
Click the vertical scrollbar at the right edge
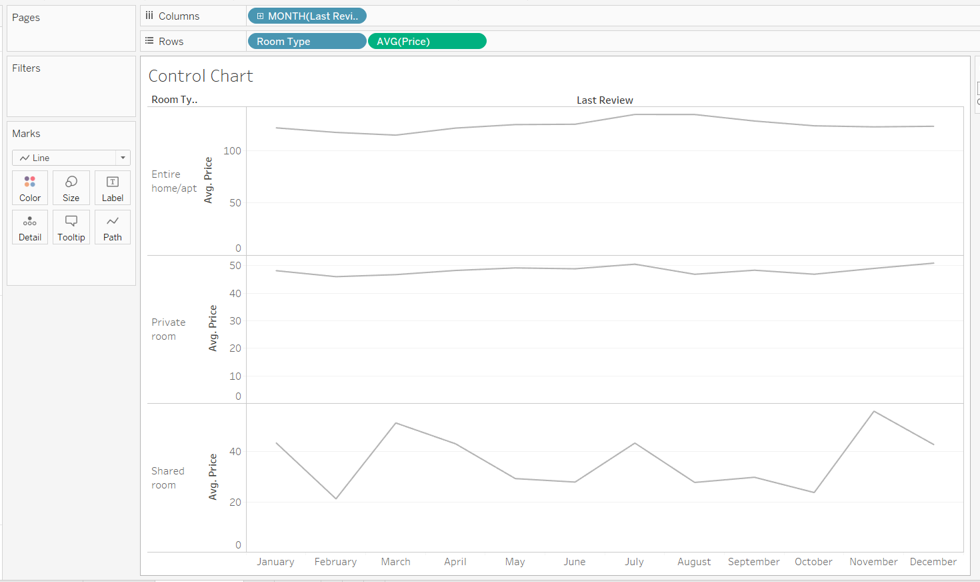click(x=975, y=300)
